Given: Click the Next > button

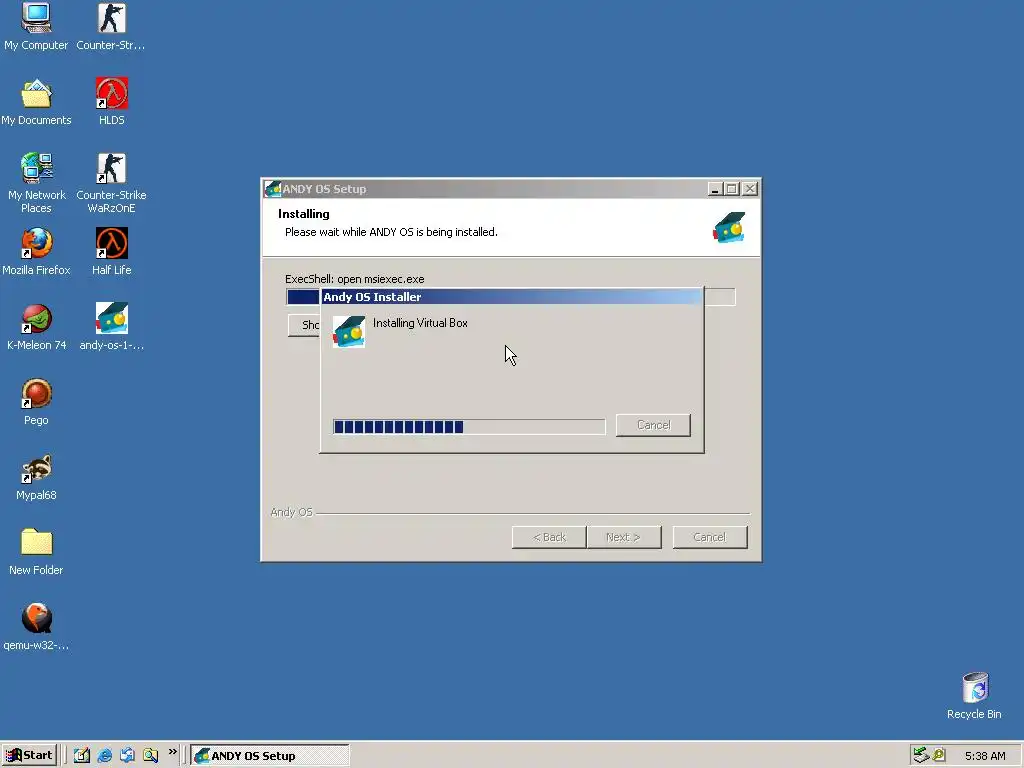Looking at the screenshot, I should pos(624,537).
